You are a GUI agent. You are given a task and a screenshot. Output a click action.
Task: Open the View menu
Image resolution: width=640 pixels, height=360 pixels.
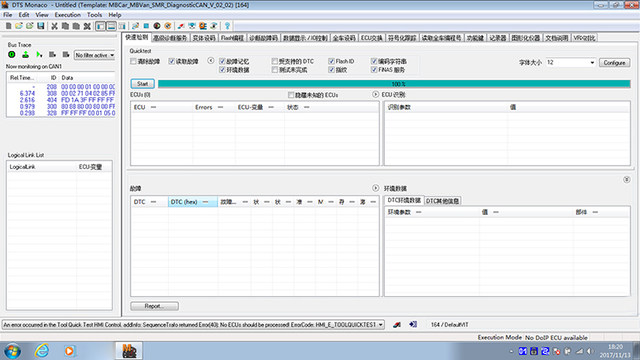tap(42, 15)
